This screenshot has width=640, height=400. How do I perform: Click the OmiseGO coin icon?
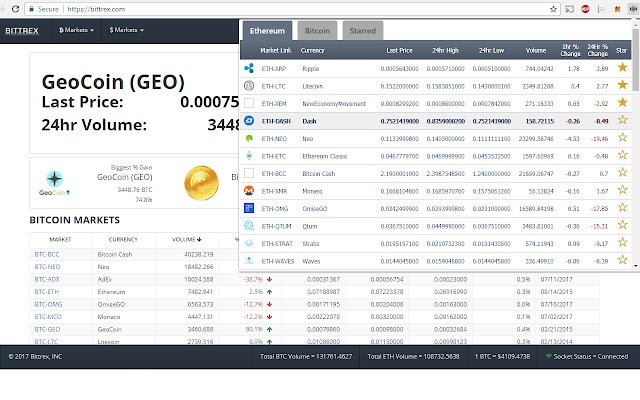point(249,207)
